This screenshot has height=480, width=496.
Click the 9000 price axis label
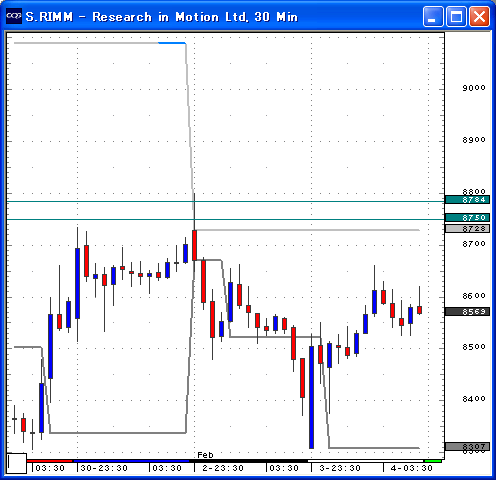pos(474,88)
